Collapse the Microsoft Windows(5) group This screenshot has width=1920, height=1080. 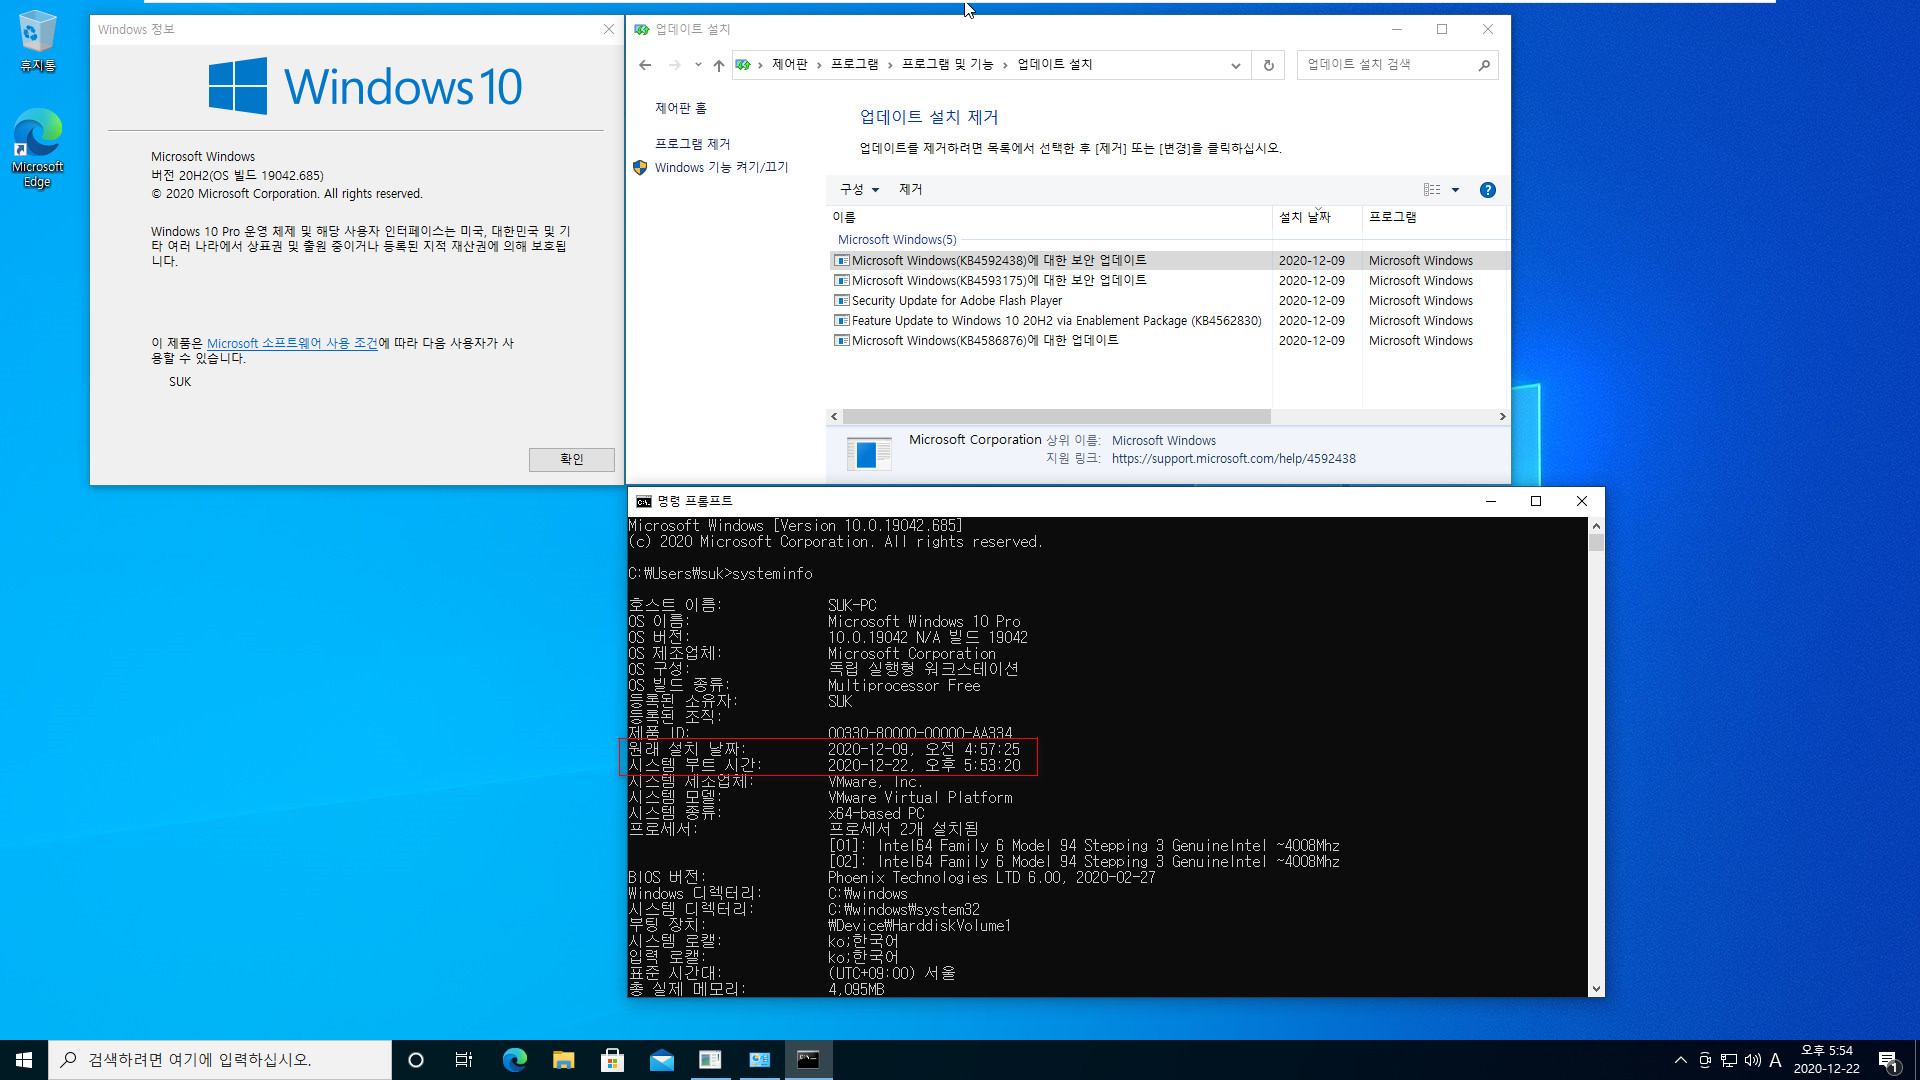[897, 240]
